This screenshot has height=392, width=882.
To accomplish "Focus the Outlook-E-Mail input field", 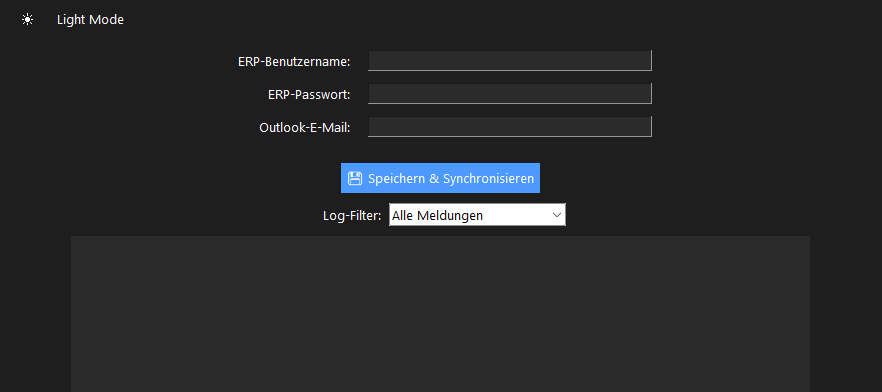I will click(x=510, y=127).
